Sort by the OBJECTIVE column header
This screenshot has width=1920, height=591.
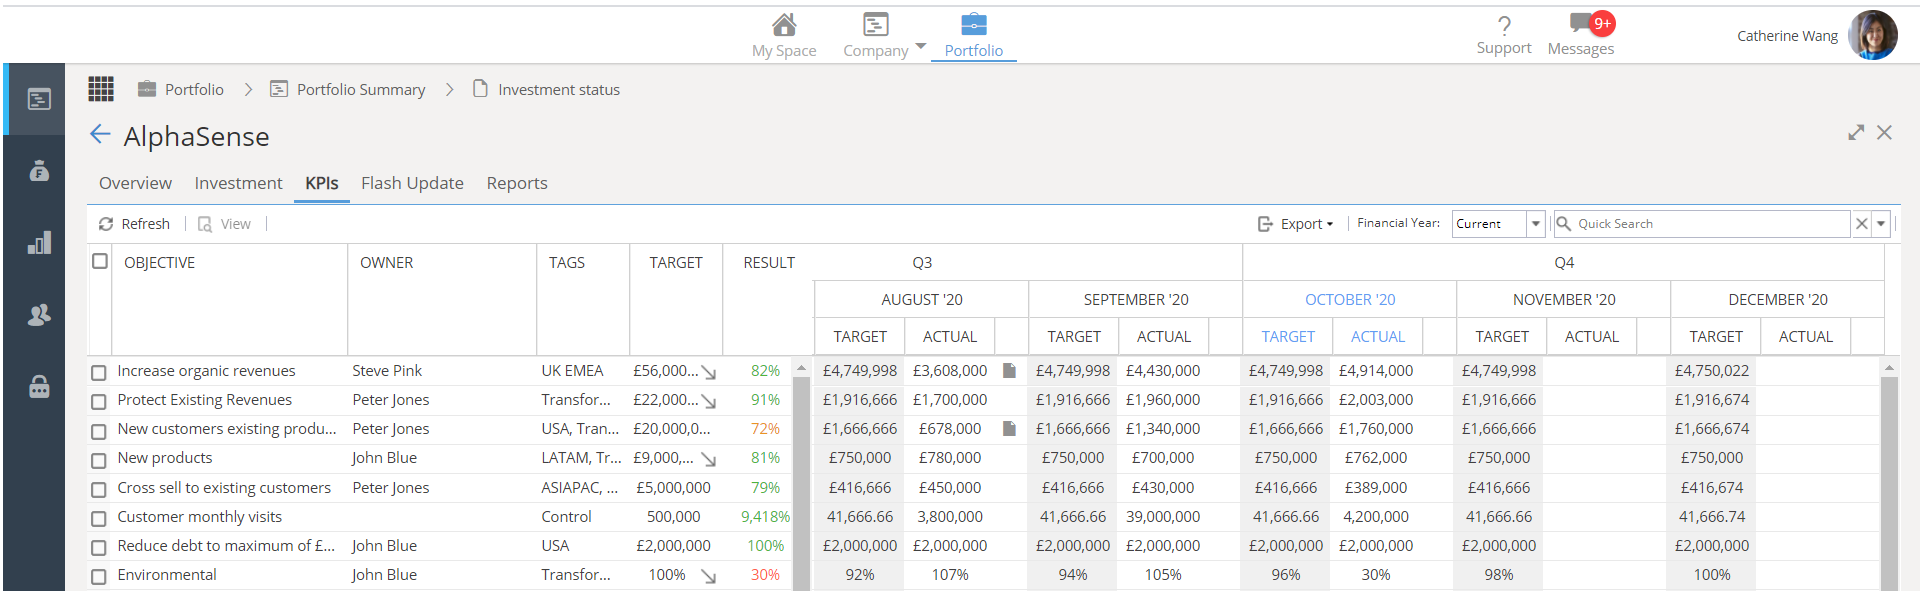(160, 262)
